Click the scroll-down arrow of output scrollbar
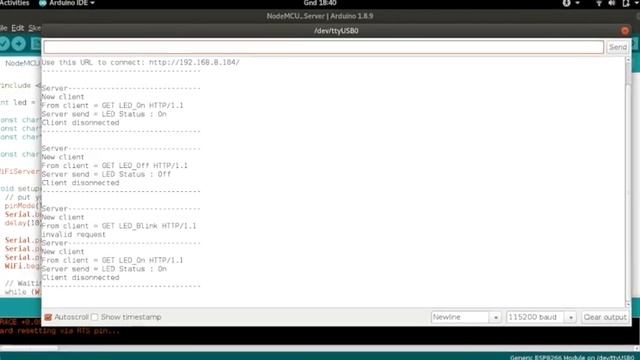Screen dimensions: 640x360 [628, 304]
